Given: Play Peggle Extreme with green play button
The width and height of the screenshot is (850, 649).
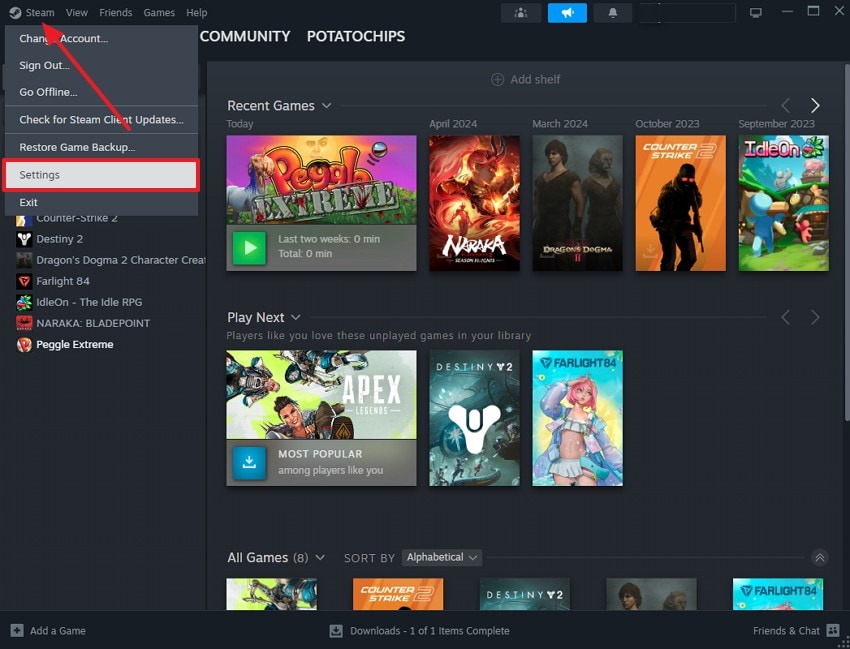Looking at the screenshot, I should point(249,248).
